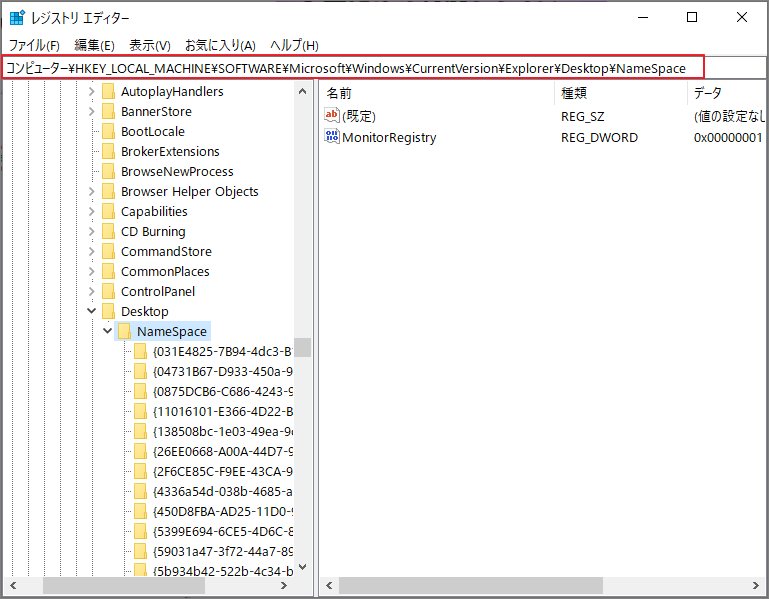Click the BrokerExtensions folder icon
The width and height of the screenshot is (769, 599).
coord(108,152)
